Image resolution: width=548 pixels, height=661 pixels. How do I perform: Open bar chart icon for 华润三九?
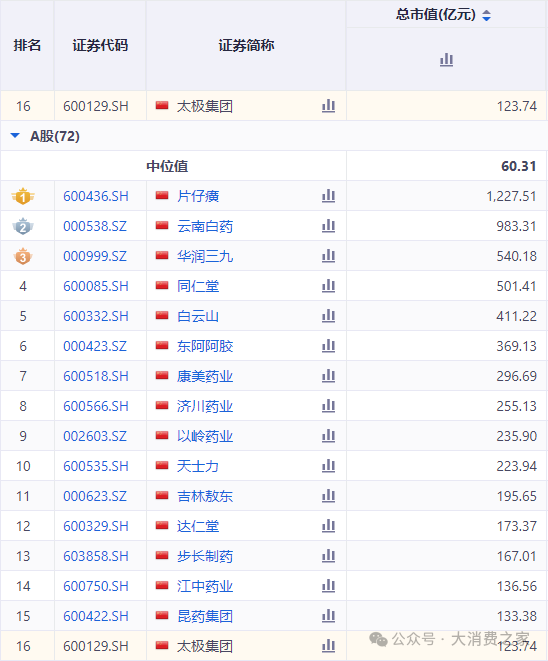pos(328,256)
